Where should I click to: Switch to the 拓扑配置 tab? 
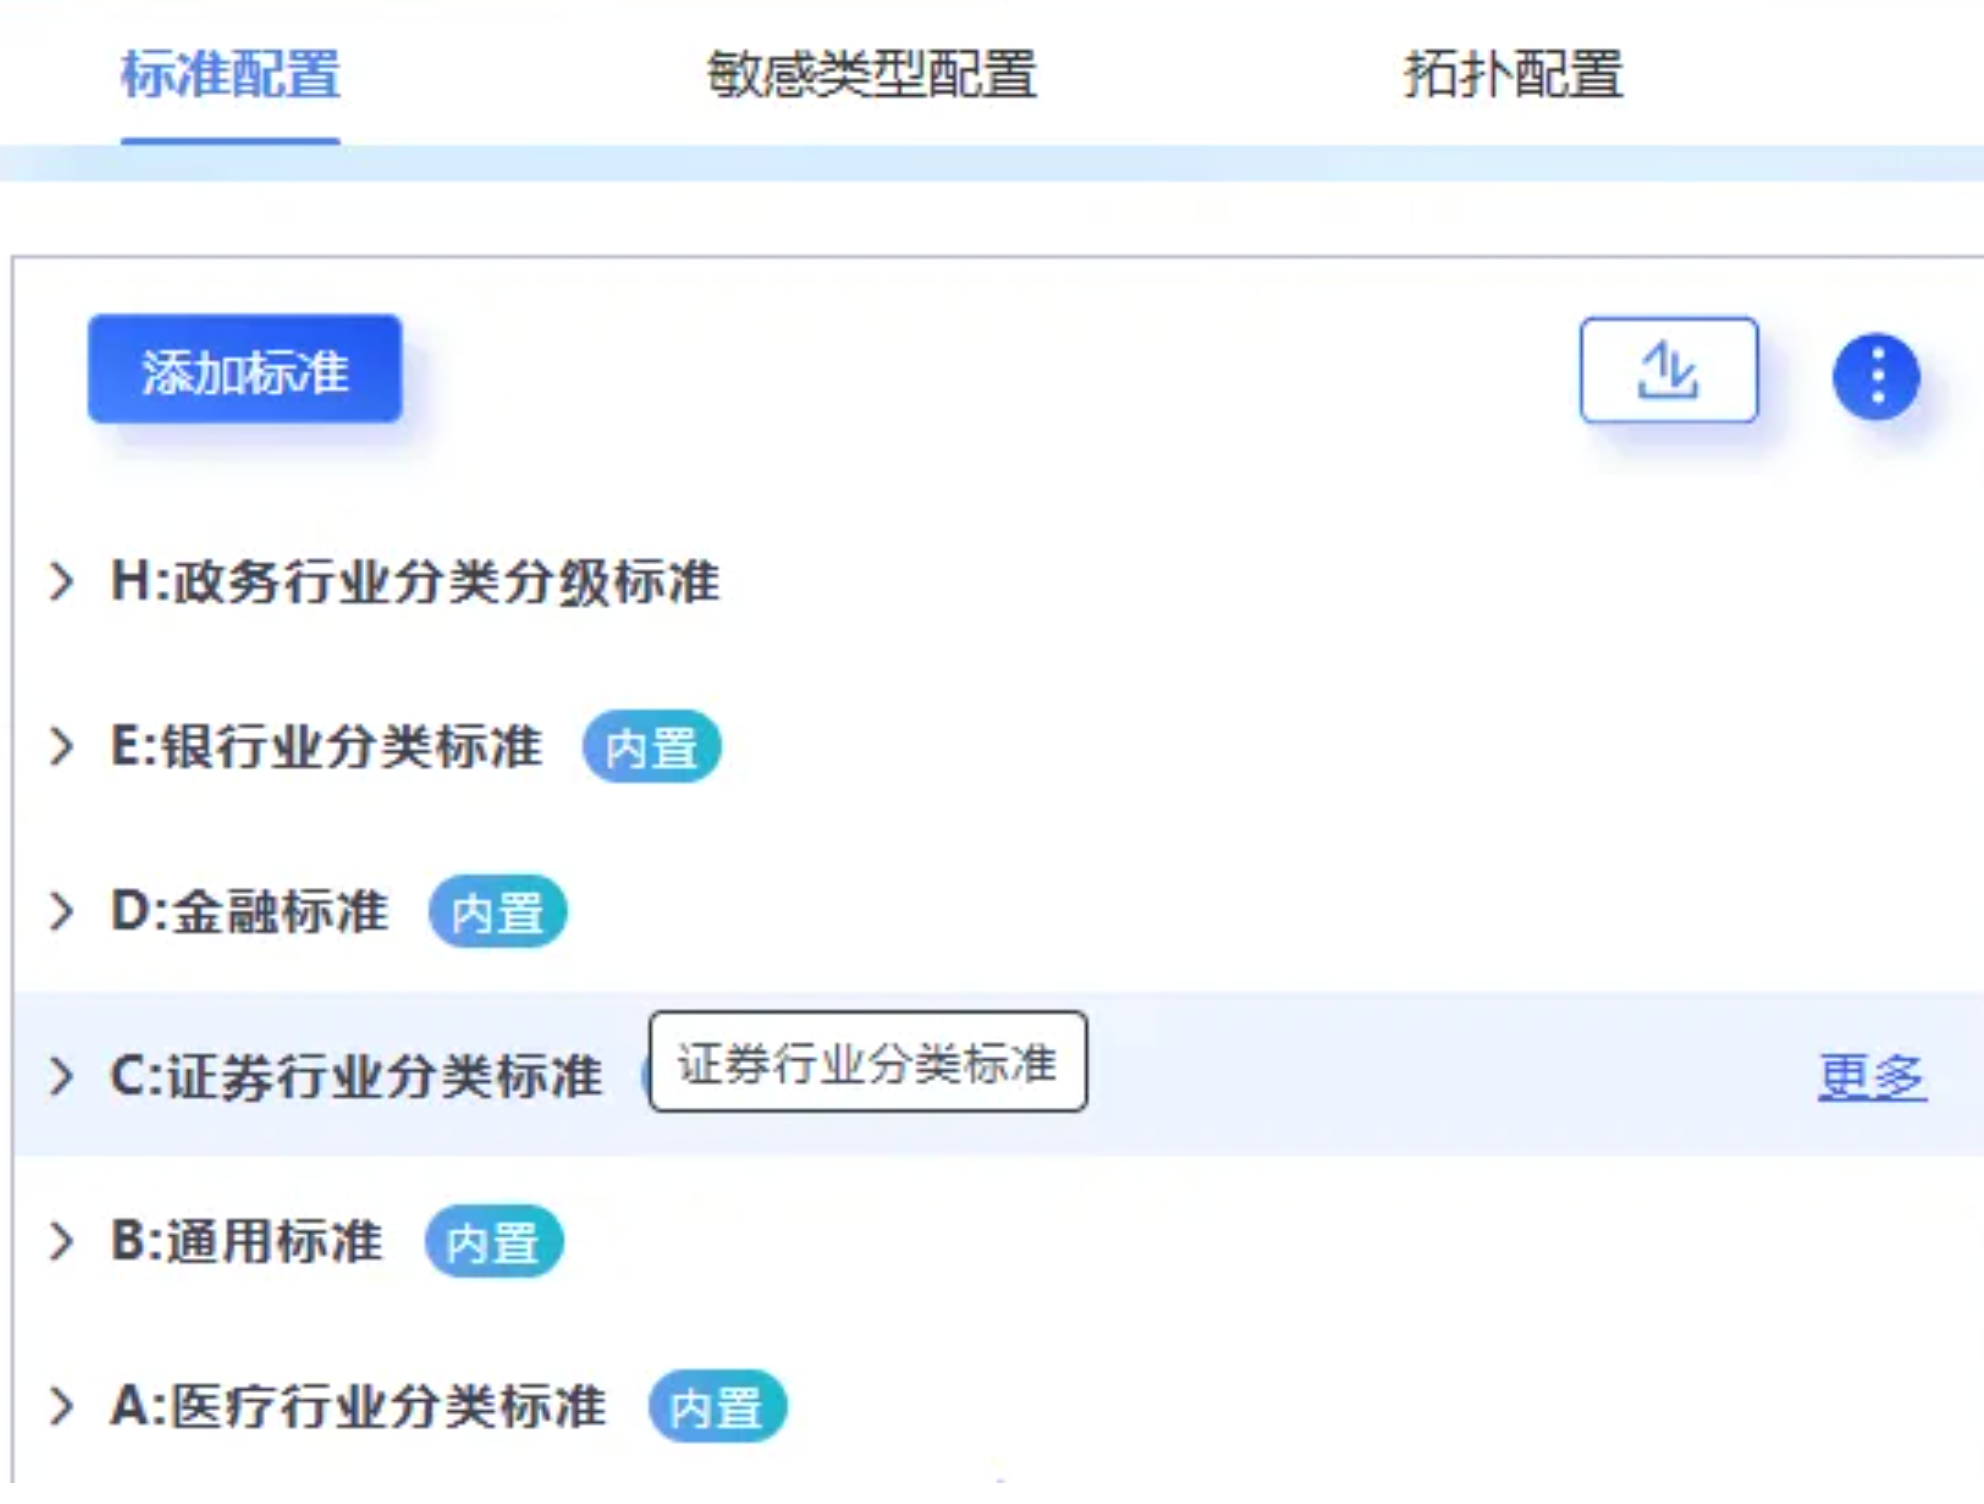coord(1513,75)
